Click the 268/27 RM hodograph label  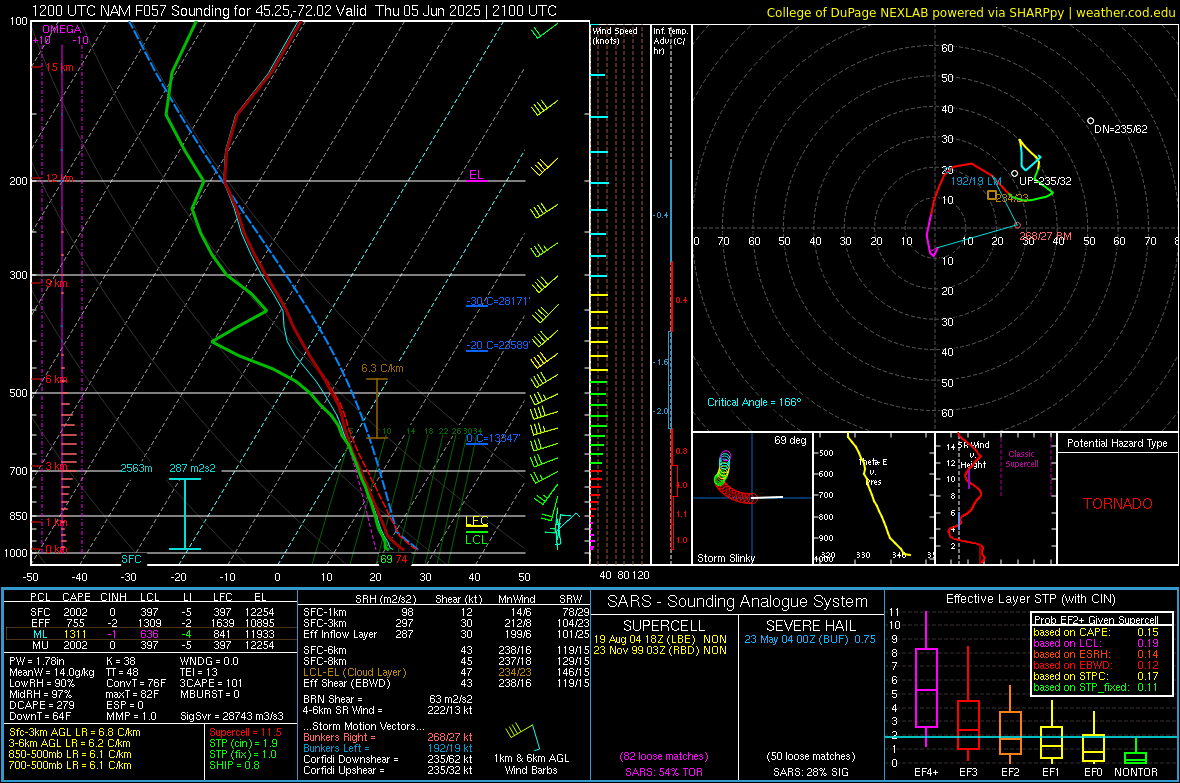click(1045, 236)
